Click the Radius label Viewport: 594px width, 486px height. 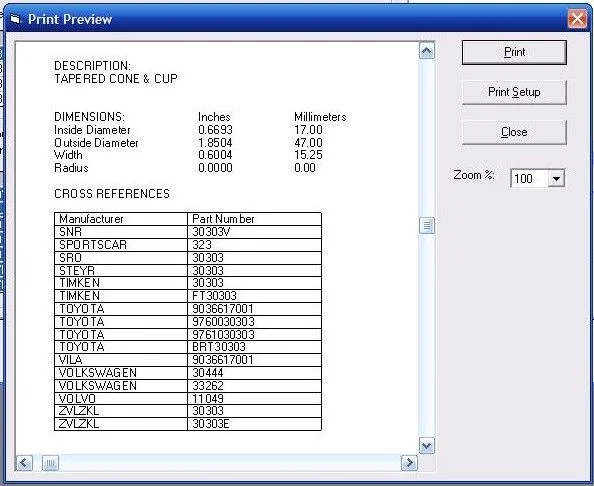point(71,168)
